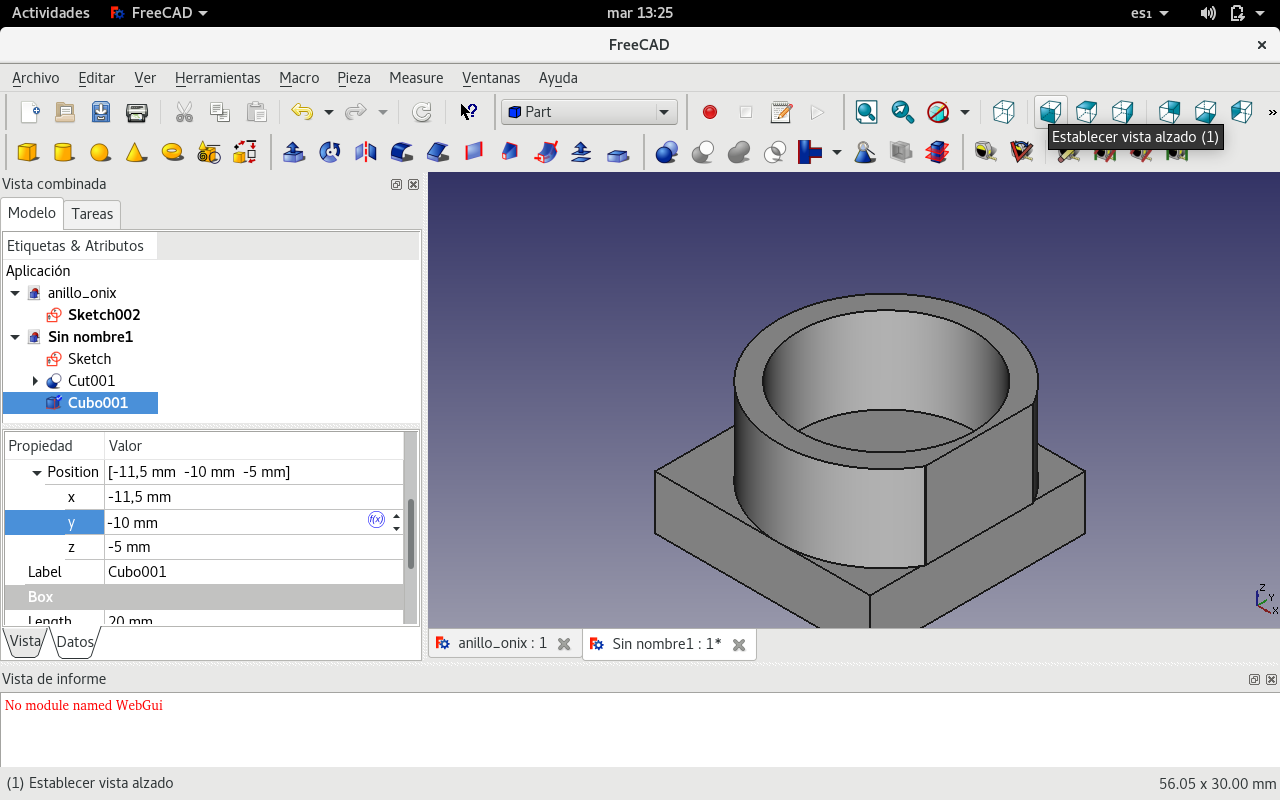Set the front (alzado) view
This screenshot has height=800, width=1280.
point(1050,112)
